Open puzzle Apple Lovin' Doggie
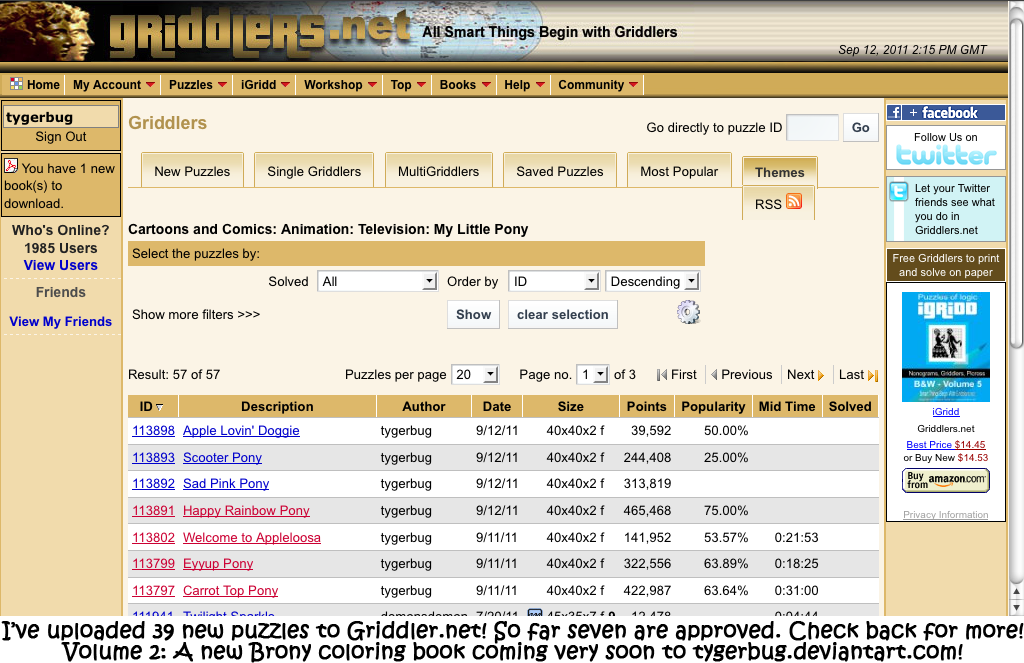1024x663 pixels. [x=241, y=430]
